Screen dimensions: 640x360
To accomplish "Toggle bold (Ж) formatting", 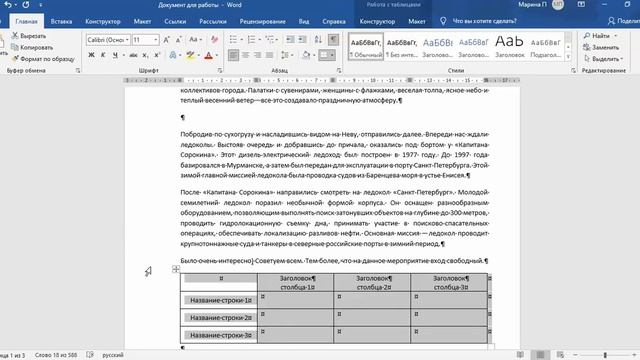I will 91,55.
